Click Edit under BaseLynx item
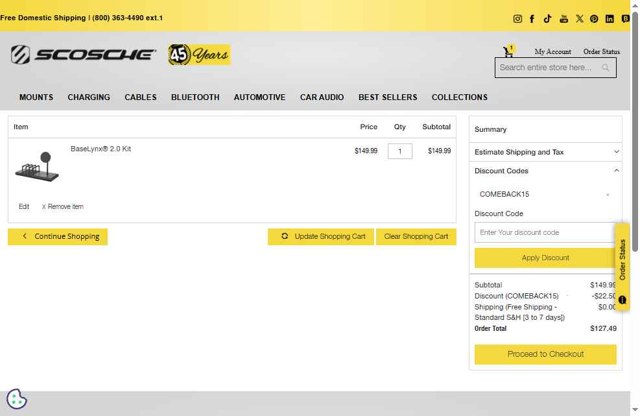640x416 pixels. coord(24,207)
